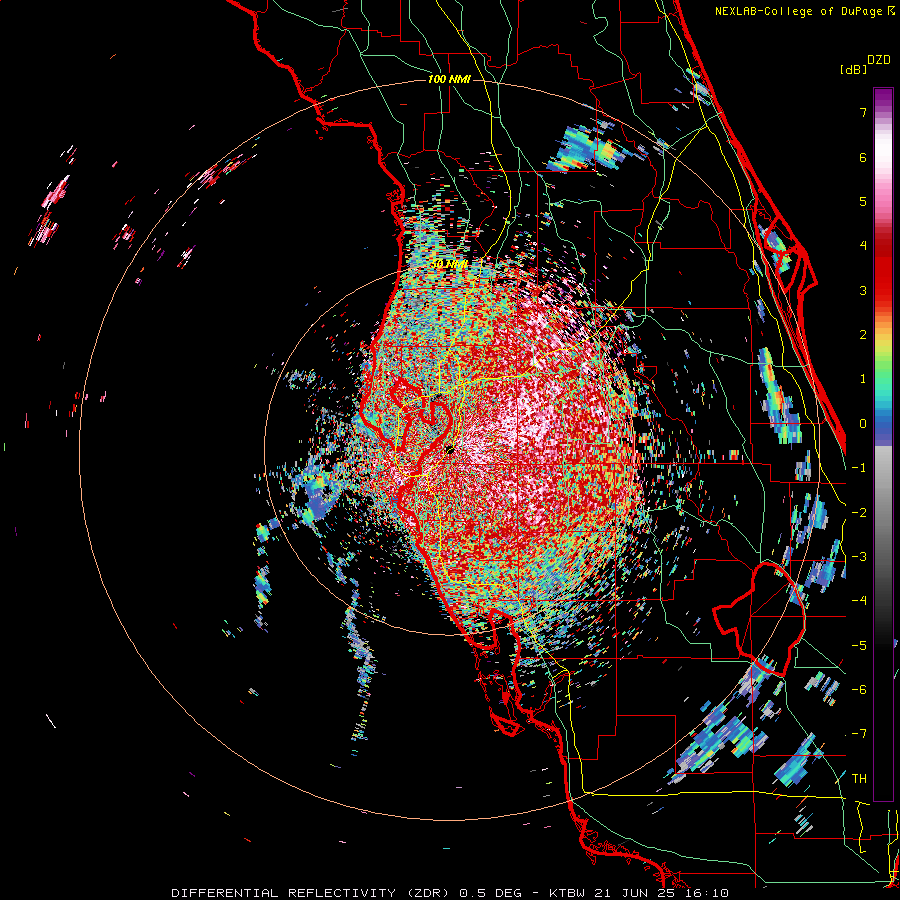
Task: Click the -5 value on the color scale
Action: [x=859, y=646]
